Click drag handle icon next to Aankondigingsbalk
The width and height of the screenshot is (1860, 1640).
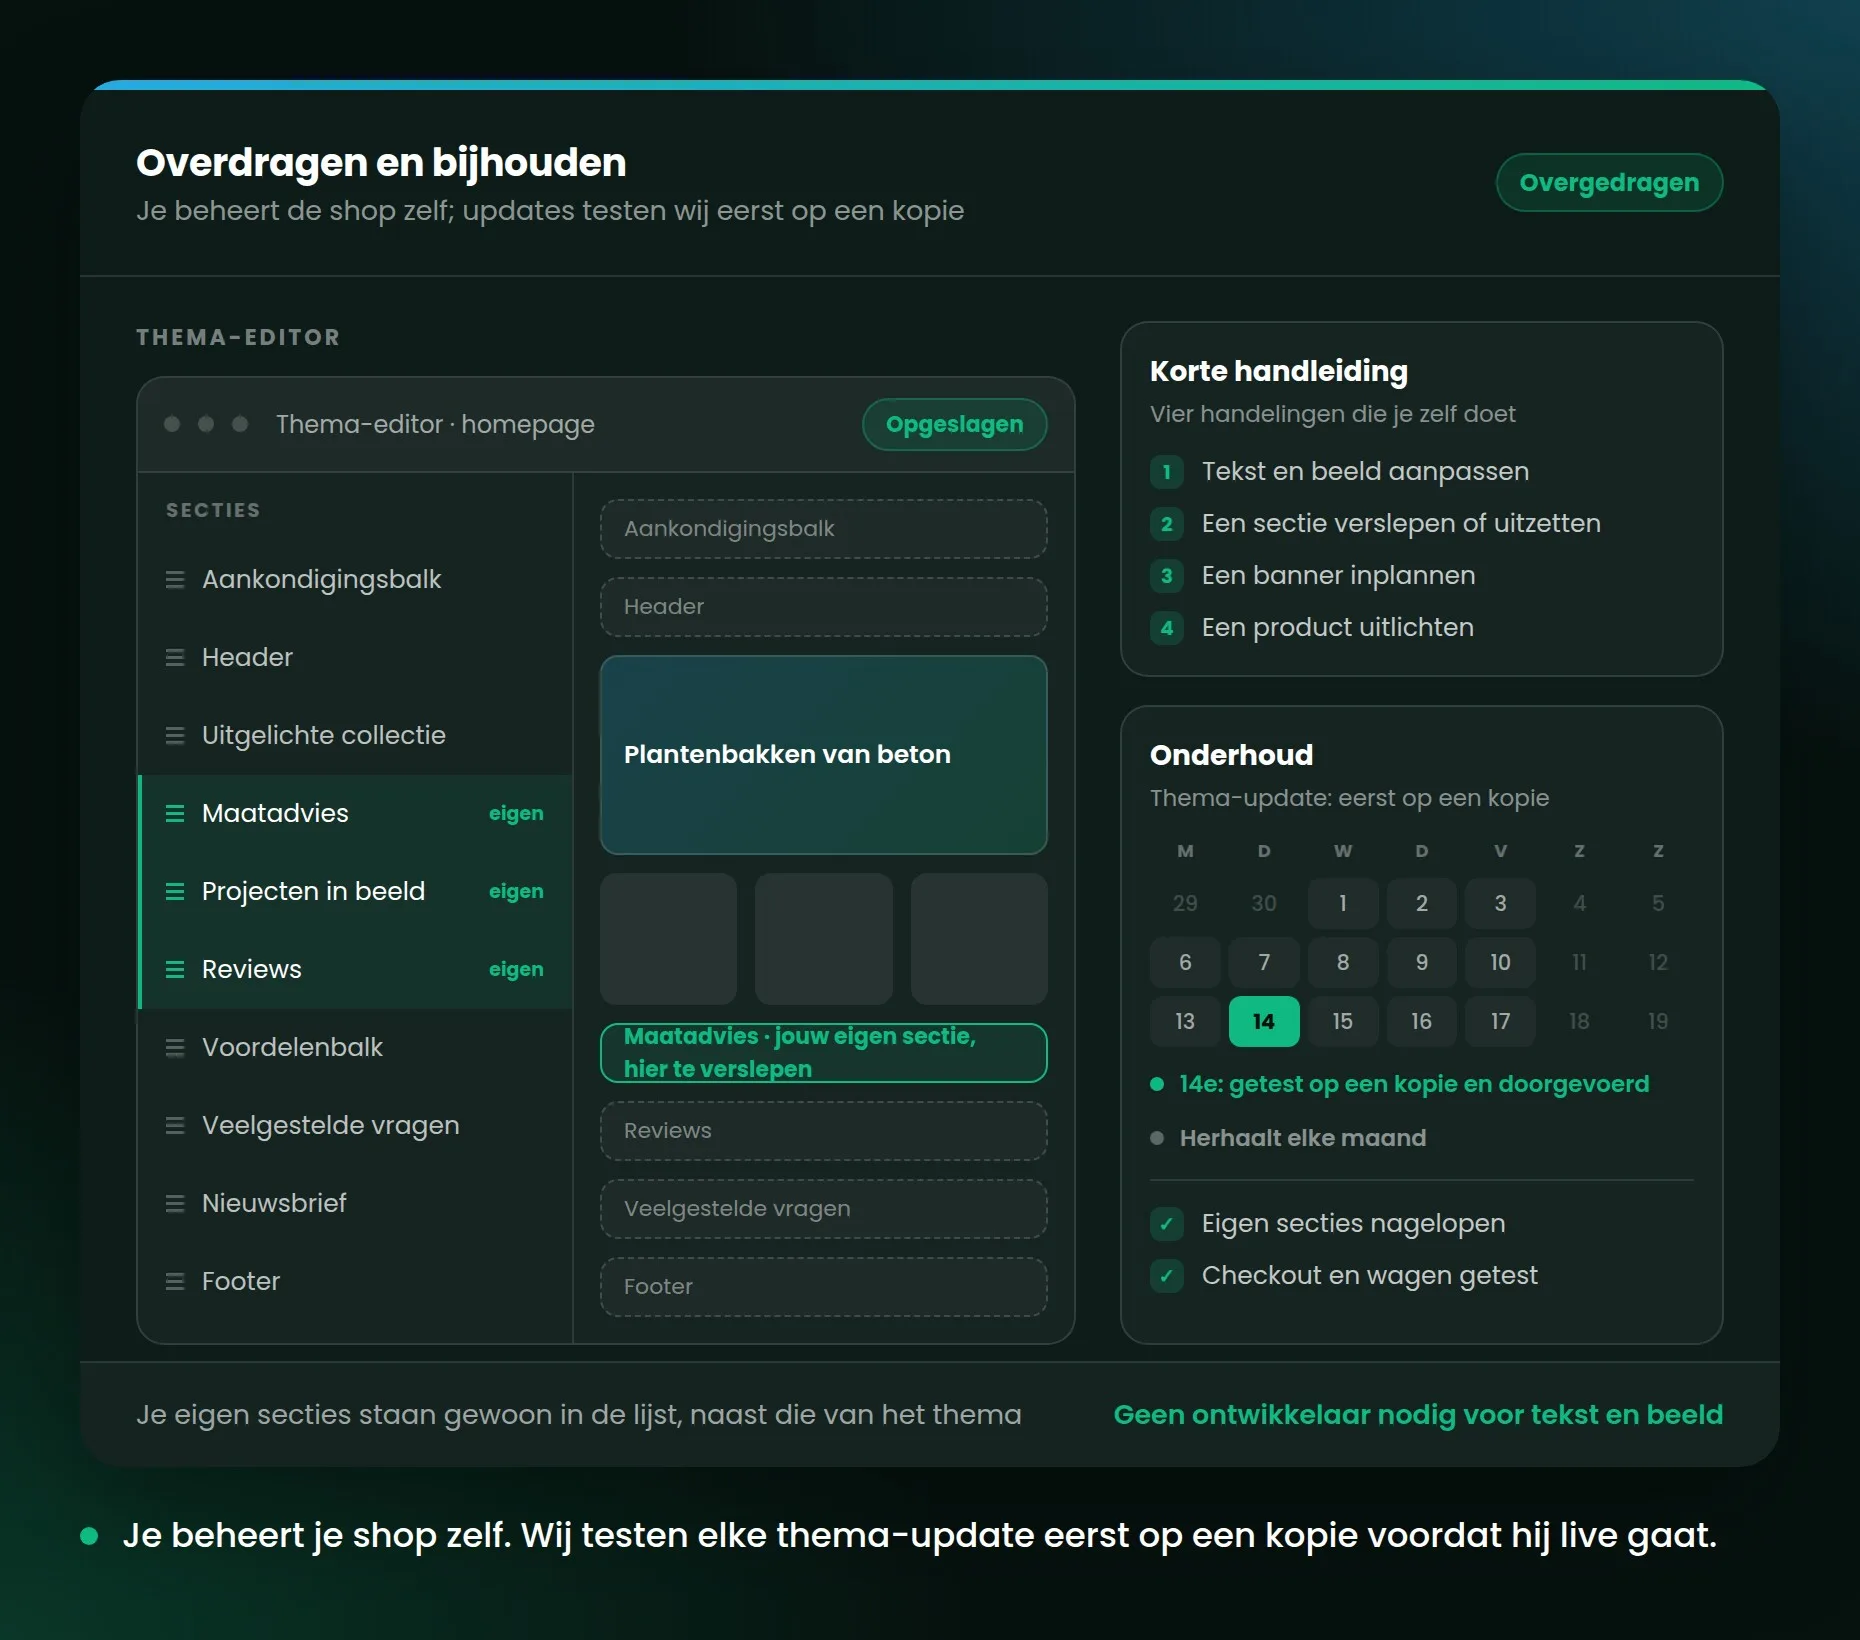(175, 580)
